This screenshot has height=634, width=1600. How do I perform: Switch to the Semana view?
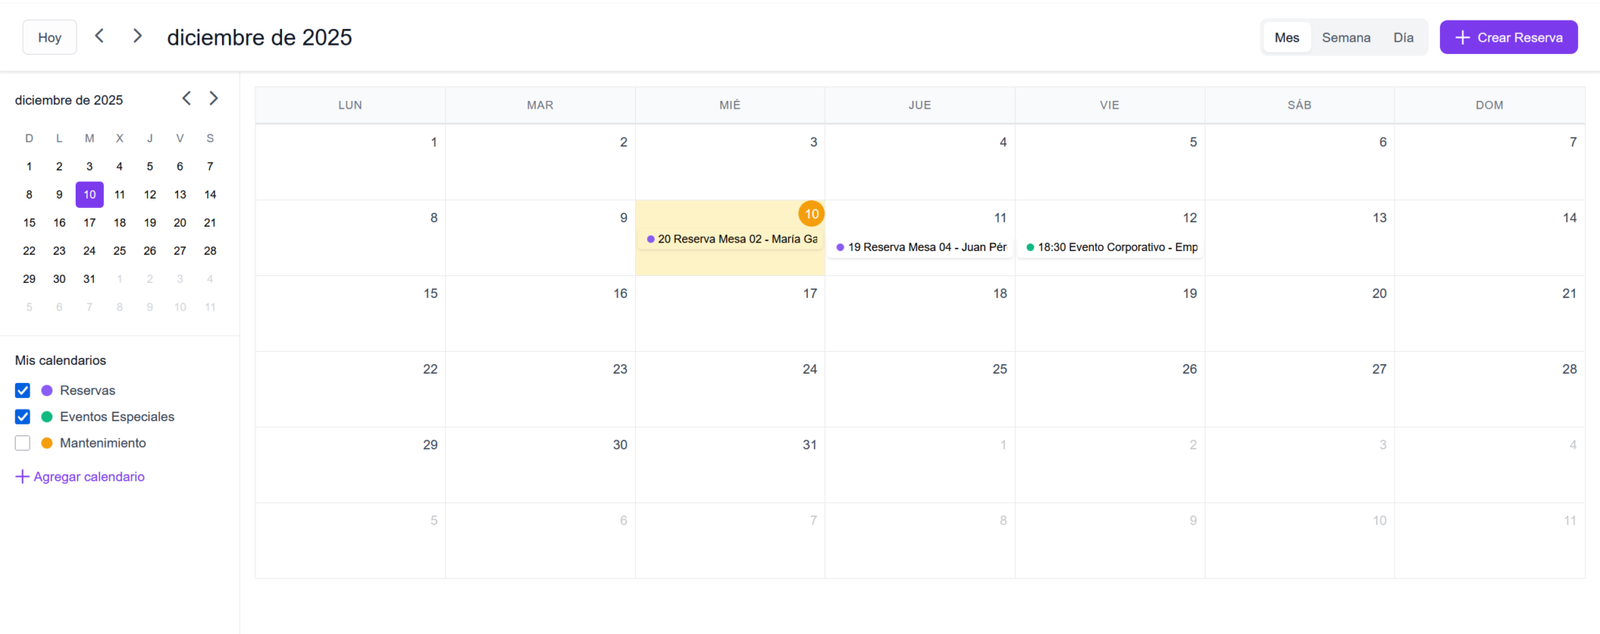[x=1346, y=37]
